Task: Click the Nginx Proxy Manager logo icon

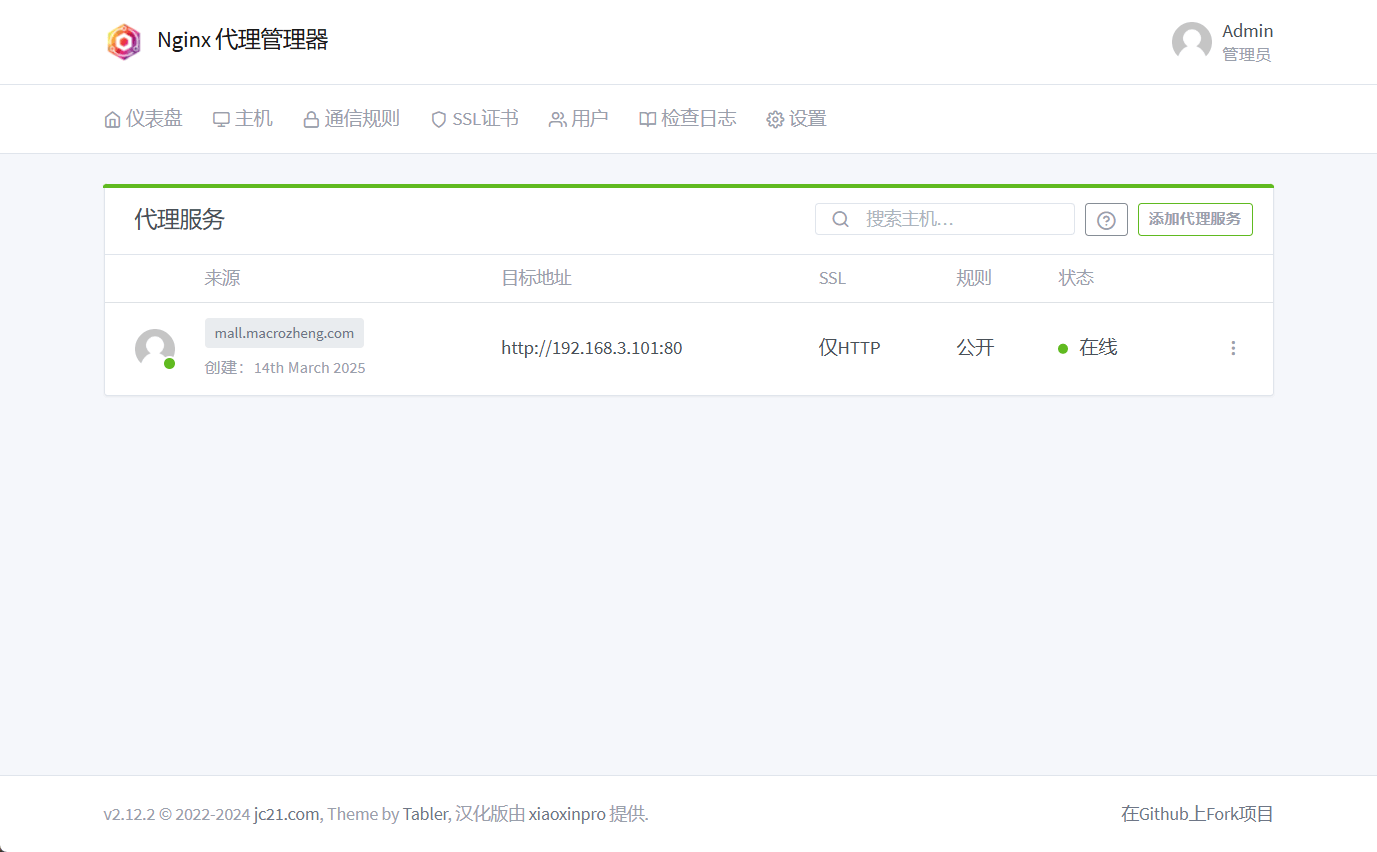Action: [124, 41]
